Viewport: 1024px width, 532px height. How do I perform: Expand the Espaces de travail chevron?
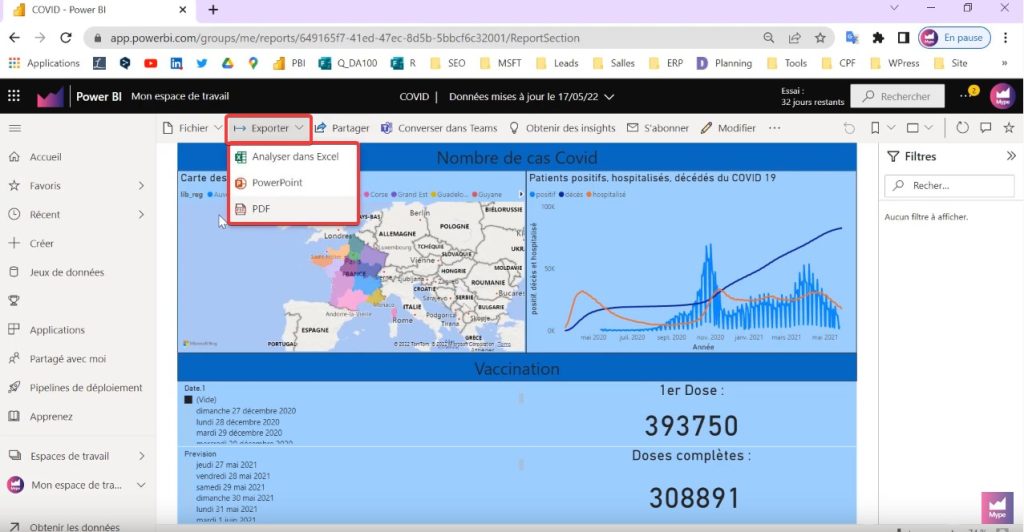click(x=141, y=456)
